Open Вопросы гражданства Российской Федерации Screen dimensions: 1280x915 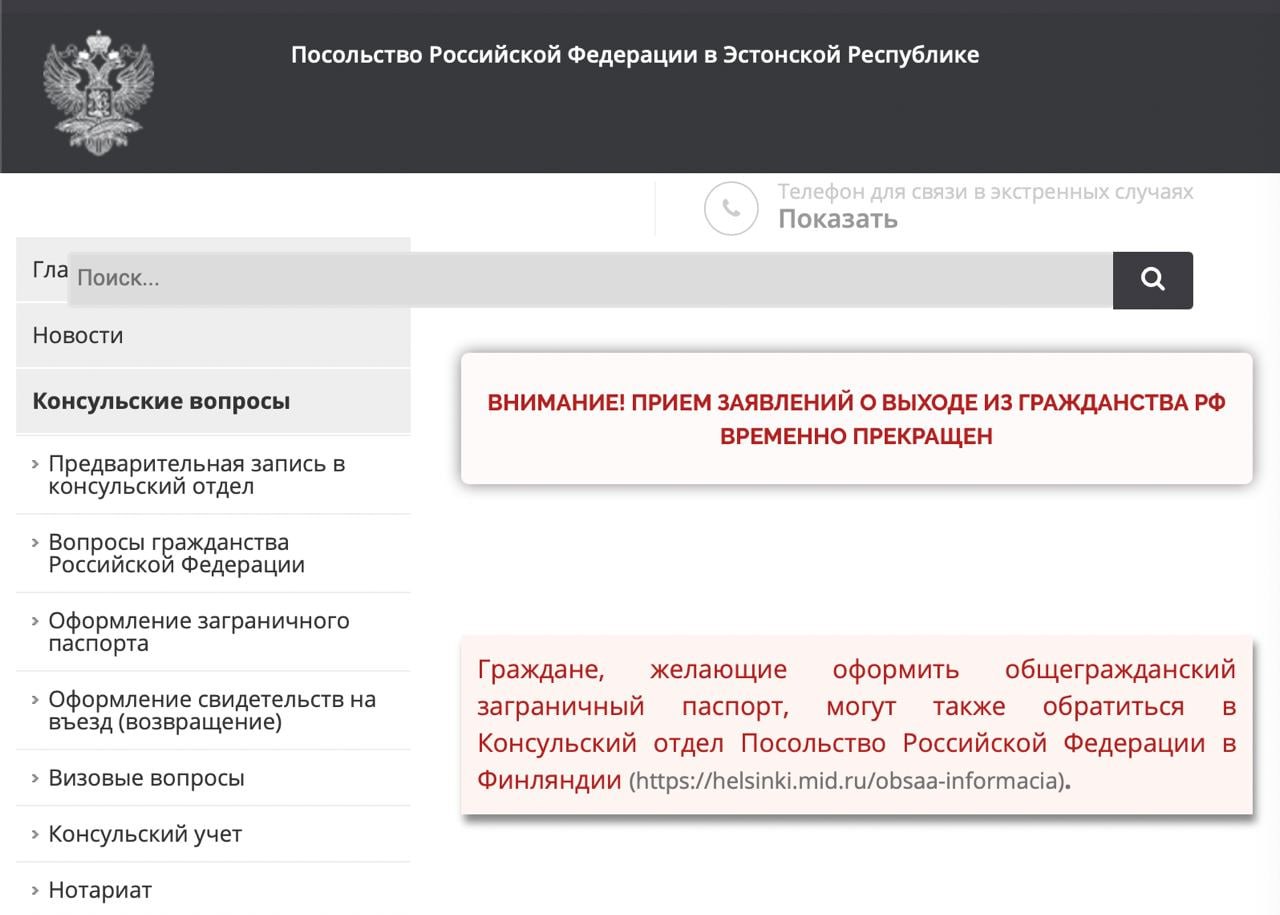click(176, 553)
